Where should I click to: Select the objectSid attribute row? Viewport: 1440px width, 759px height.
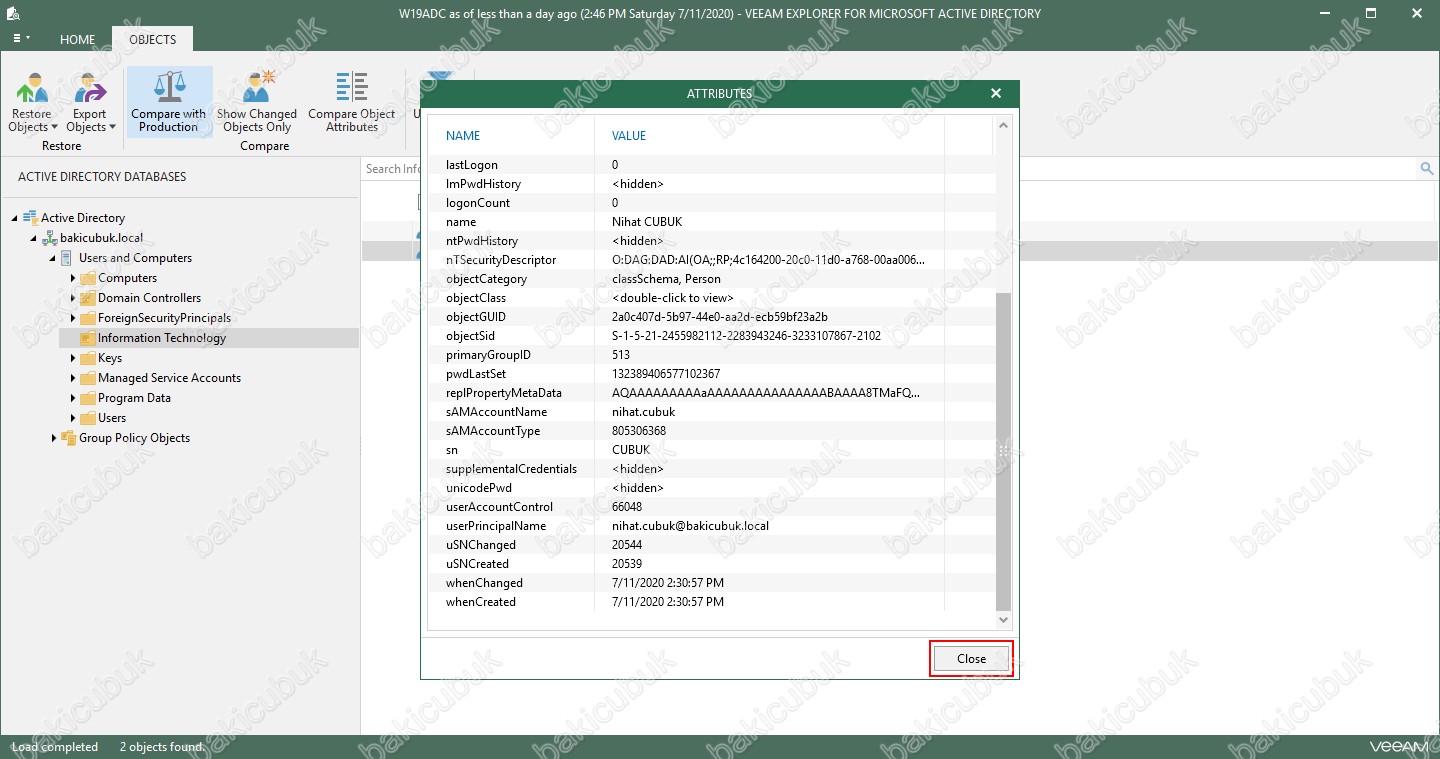(x=712, y=336)
